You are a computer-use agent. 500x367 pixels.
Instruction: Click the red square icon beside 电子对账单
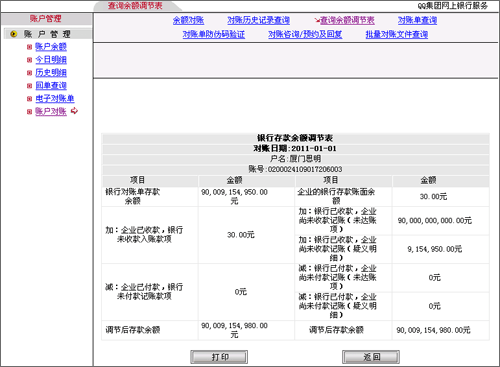(x=29, y=99)
